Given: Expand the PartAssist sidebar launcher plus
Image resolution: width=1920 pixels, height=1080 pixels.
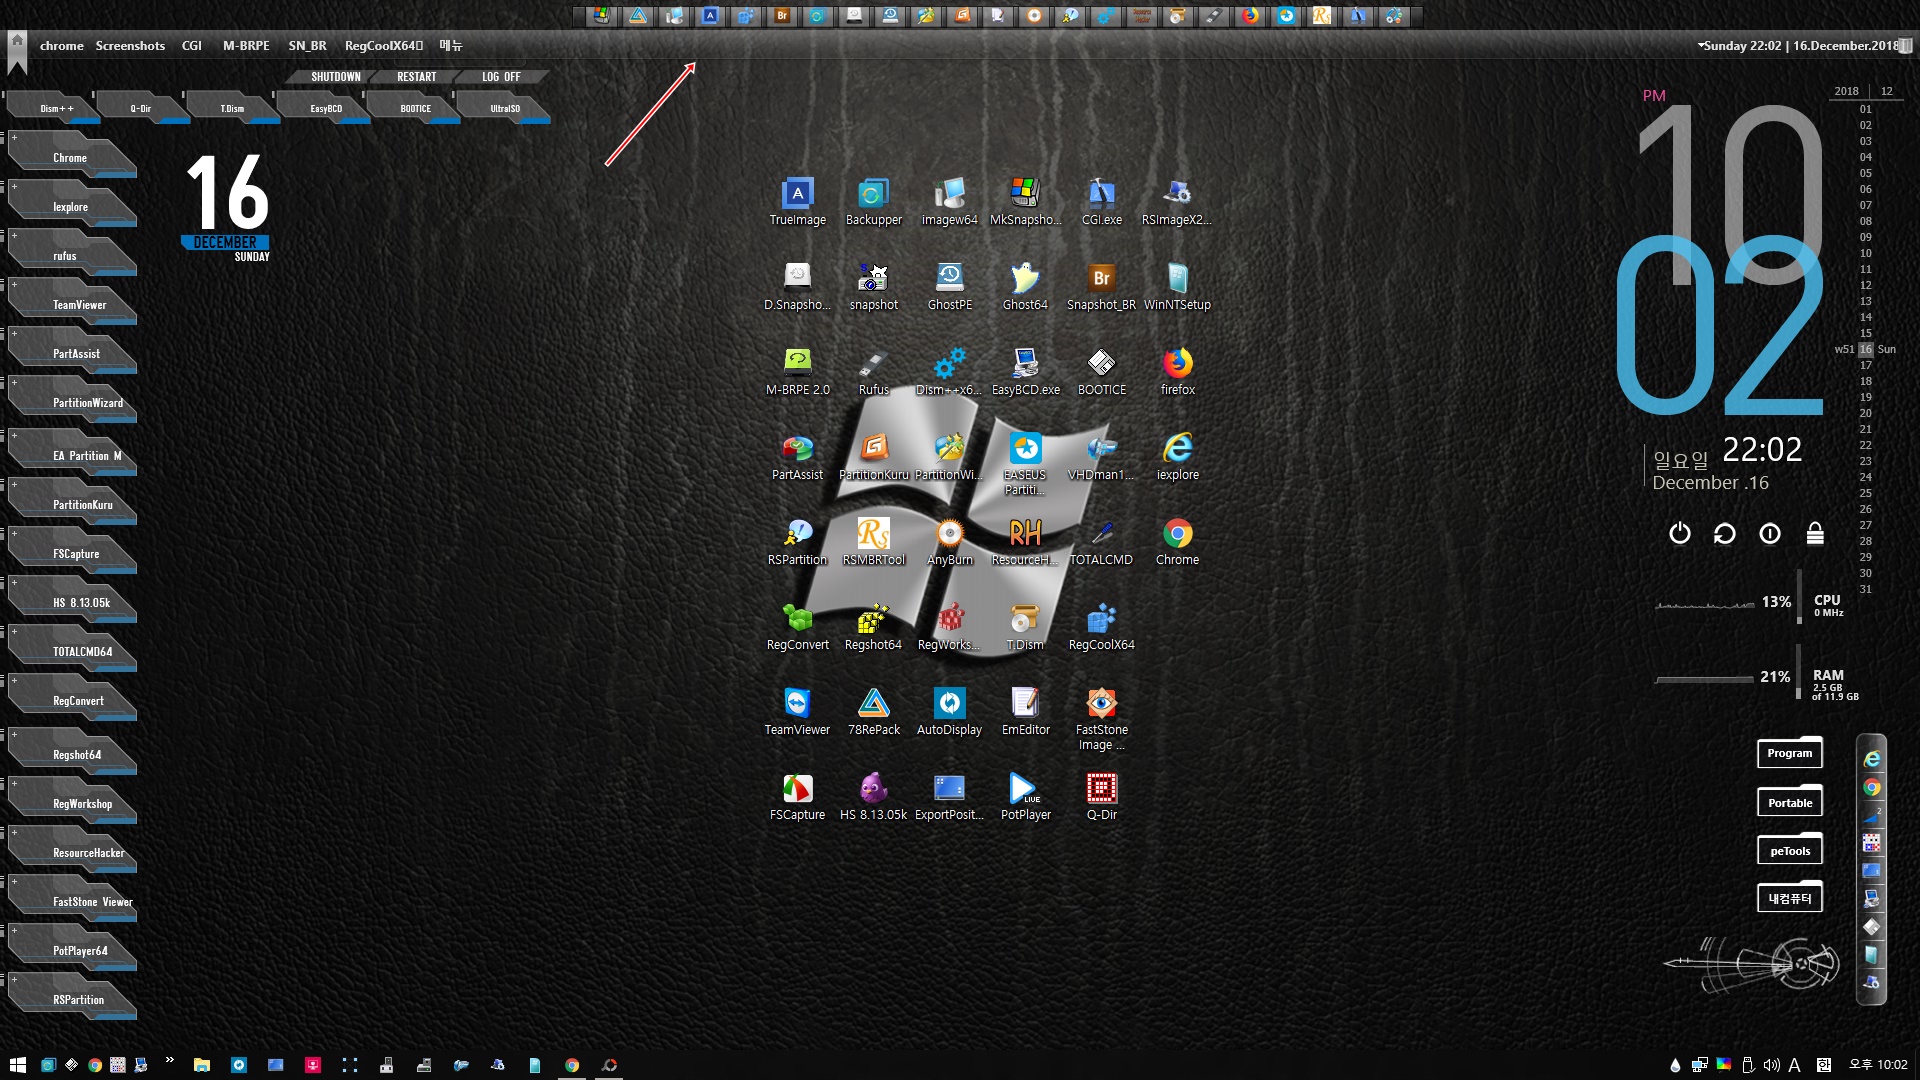Looking at the screenshot, I should (x=14, y=333).
